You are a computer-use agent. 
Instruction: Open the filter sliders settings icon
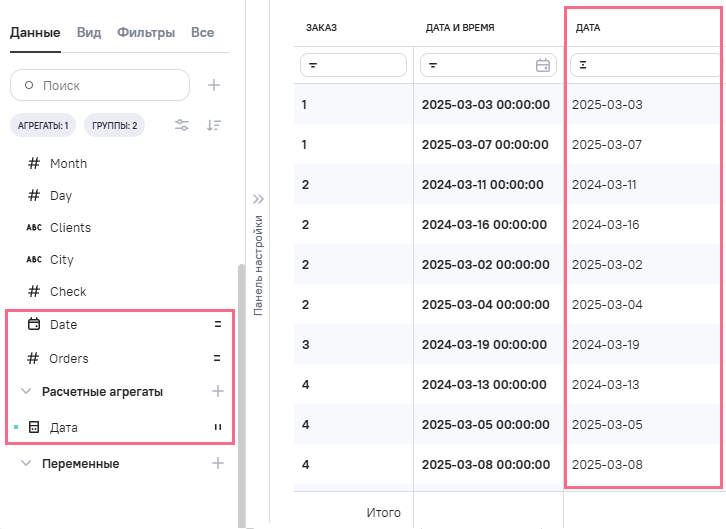(x=182, y=125)
